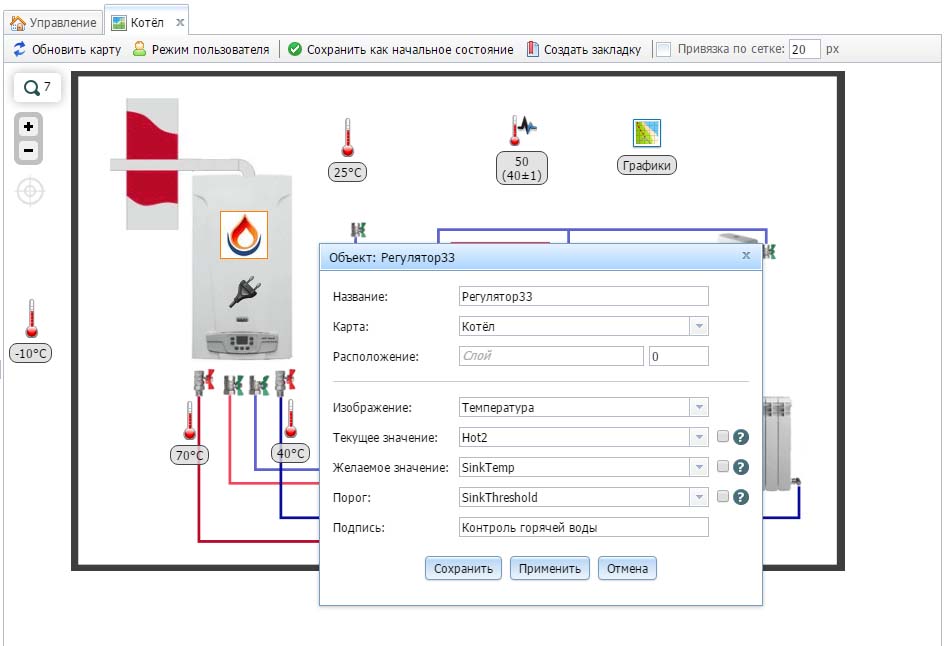Click the Слой input in Расположение row
Viewport: 946px width, 646px height.
coord(551,356)
